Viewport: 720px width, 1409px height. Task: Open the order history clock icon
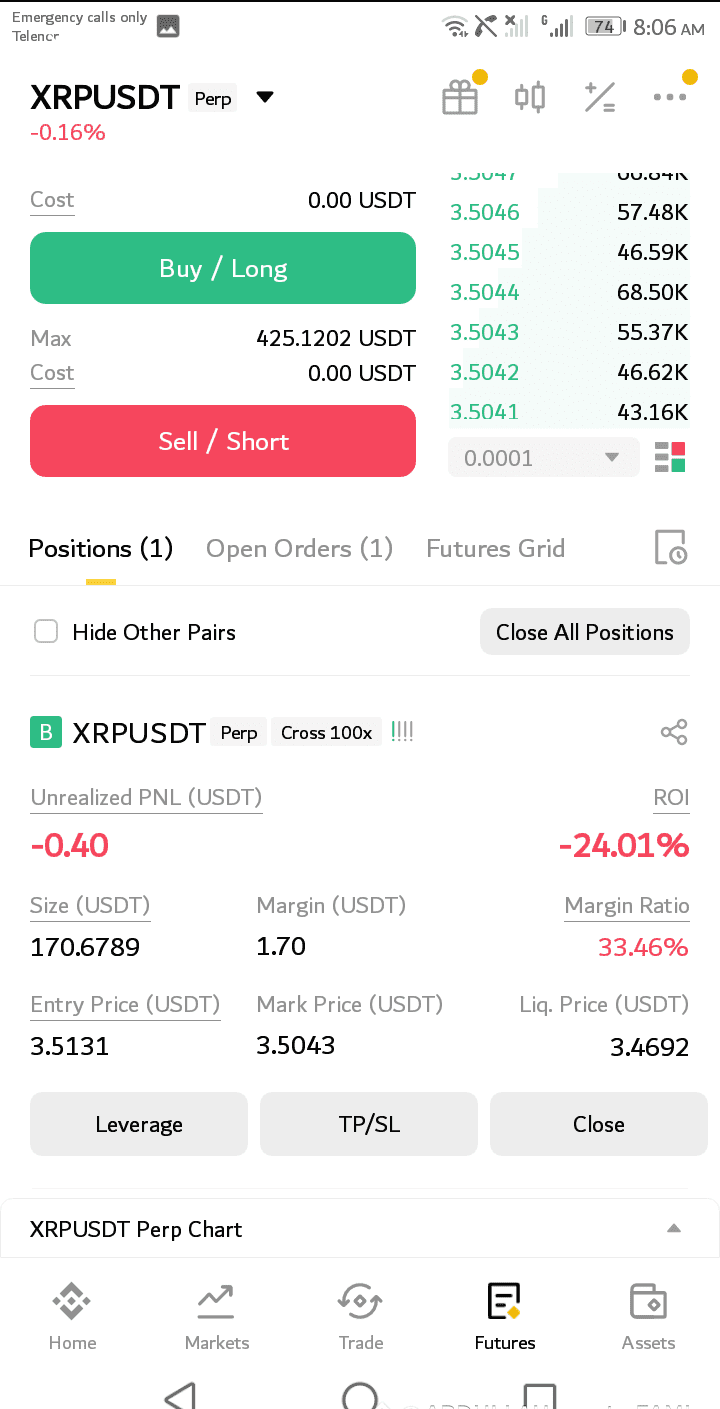[670, 548]
